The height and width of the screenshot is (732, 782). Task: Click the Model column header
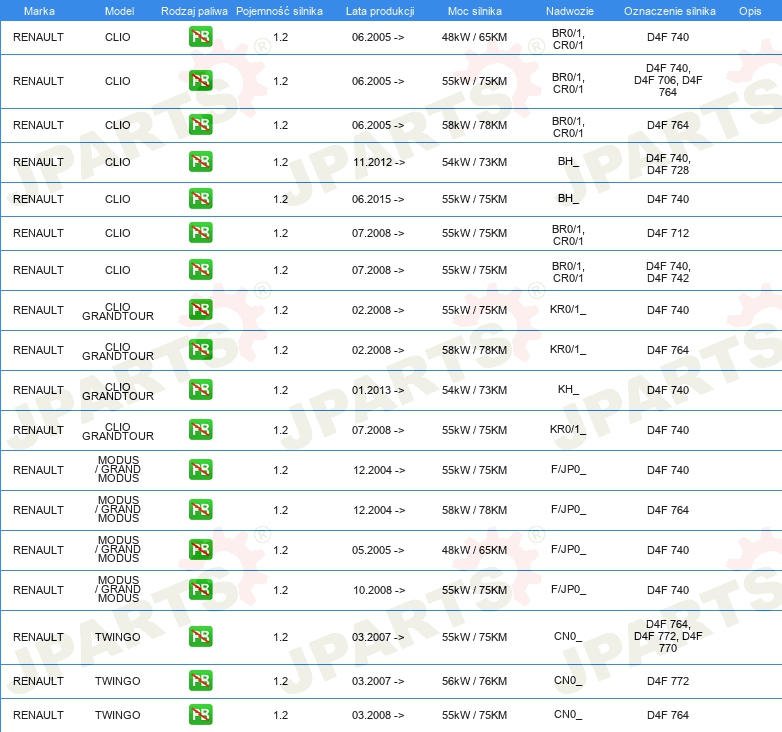pyautogui.click(x=119, y=11)
